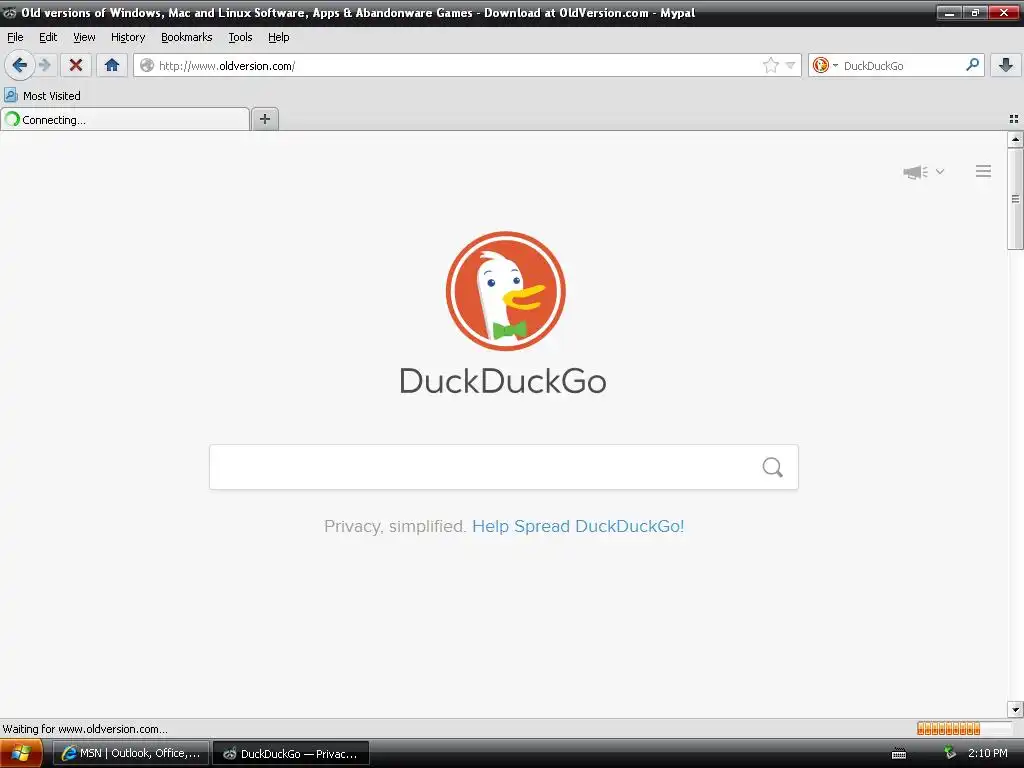Open search engine selector with DuckDuckGo icon
Image resolution: width=1024 pixels, height=768 pixels.
[x=824, y=65]
